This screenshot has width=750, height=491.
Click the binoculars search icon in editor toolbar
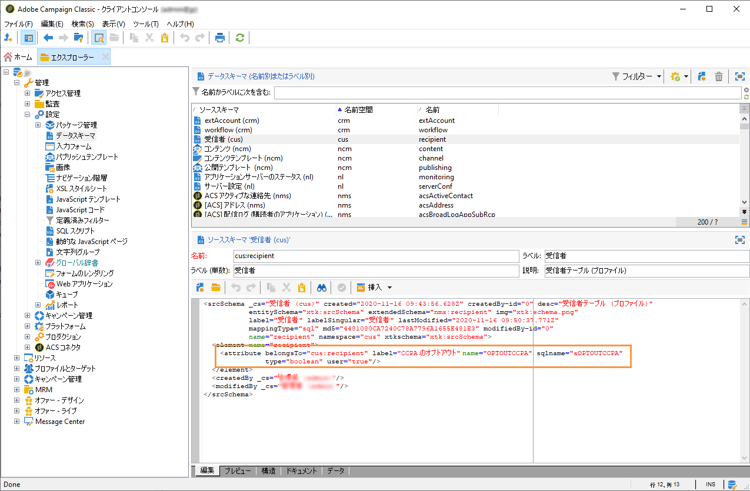click(322, 288)
